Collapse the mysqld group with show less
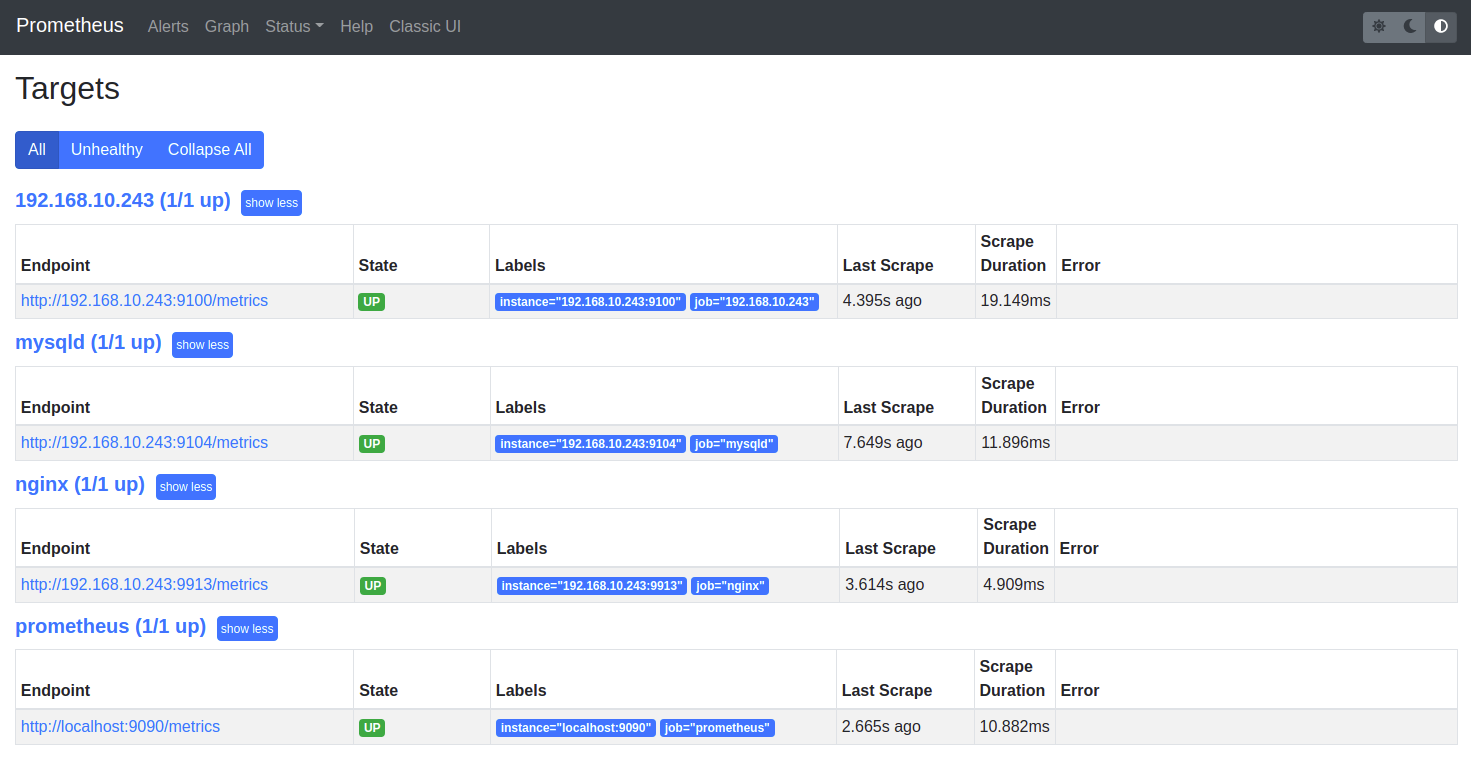 (203, 345)
